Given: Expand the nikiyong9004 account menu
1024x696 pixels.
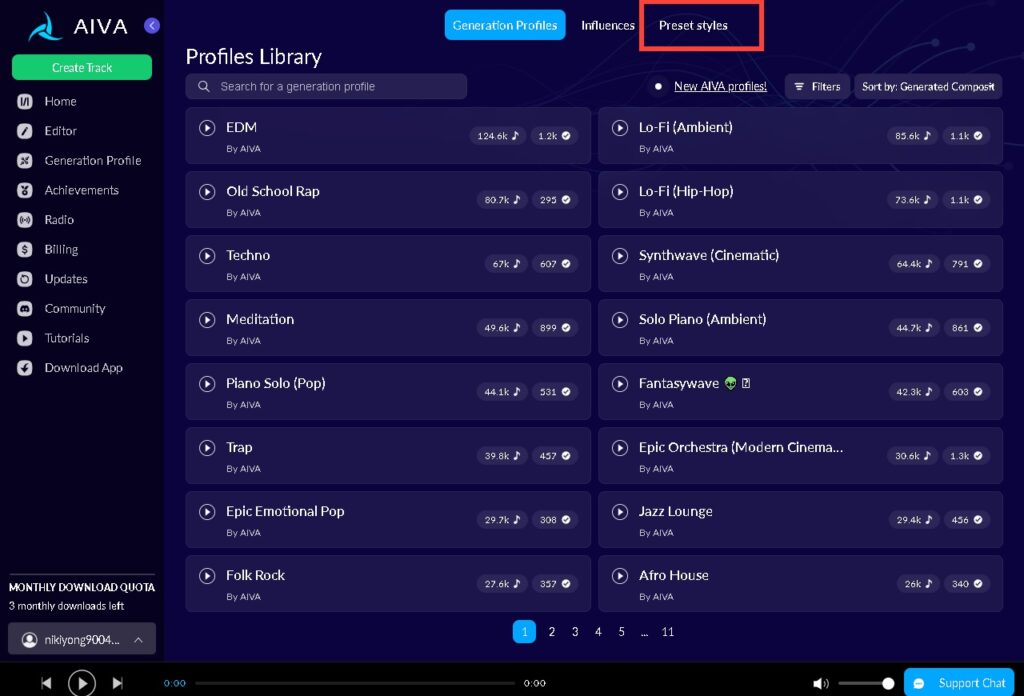Looking at the screenshot, I should pos(82,639).
